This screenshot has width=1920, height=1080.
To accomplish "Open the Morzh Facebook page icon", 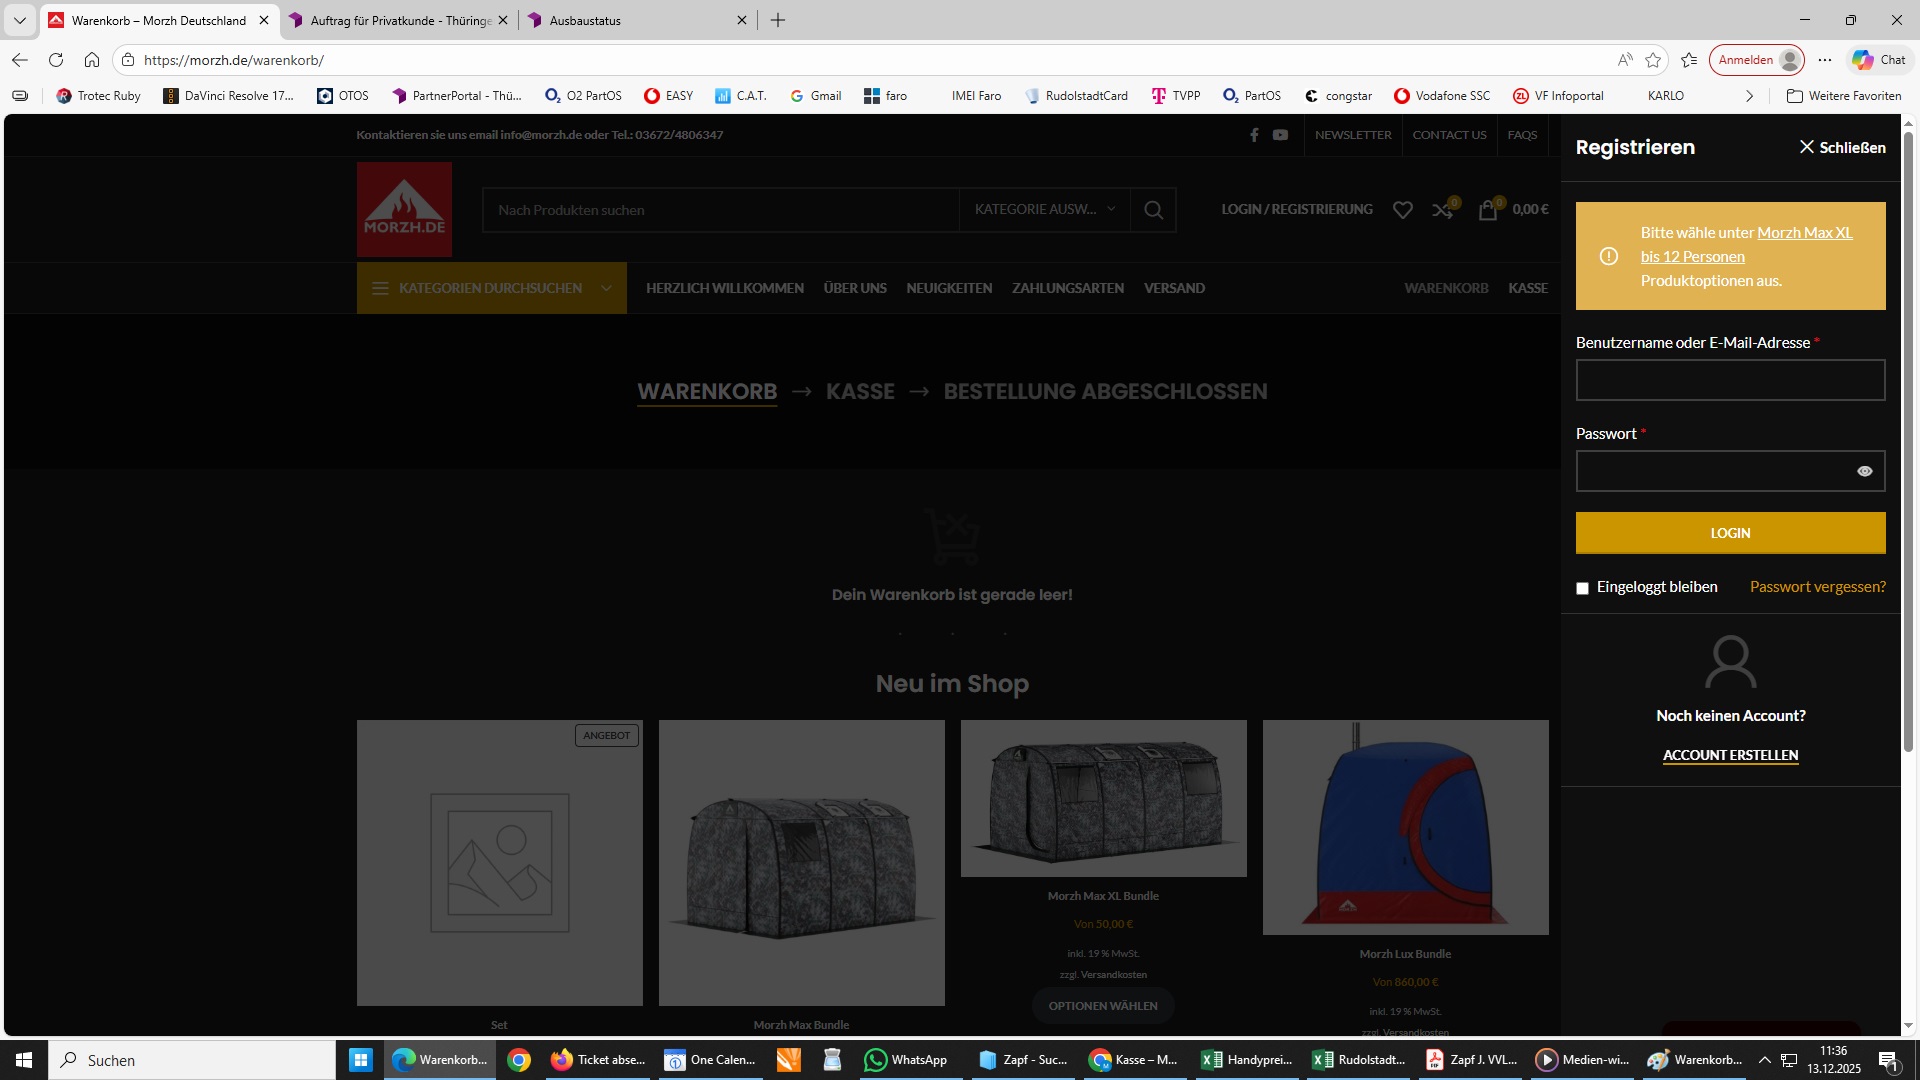I will click(1254, 135).
